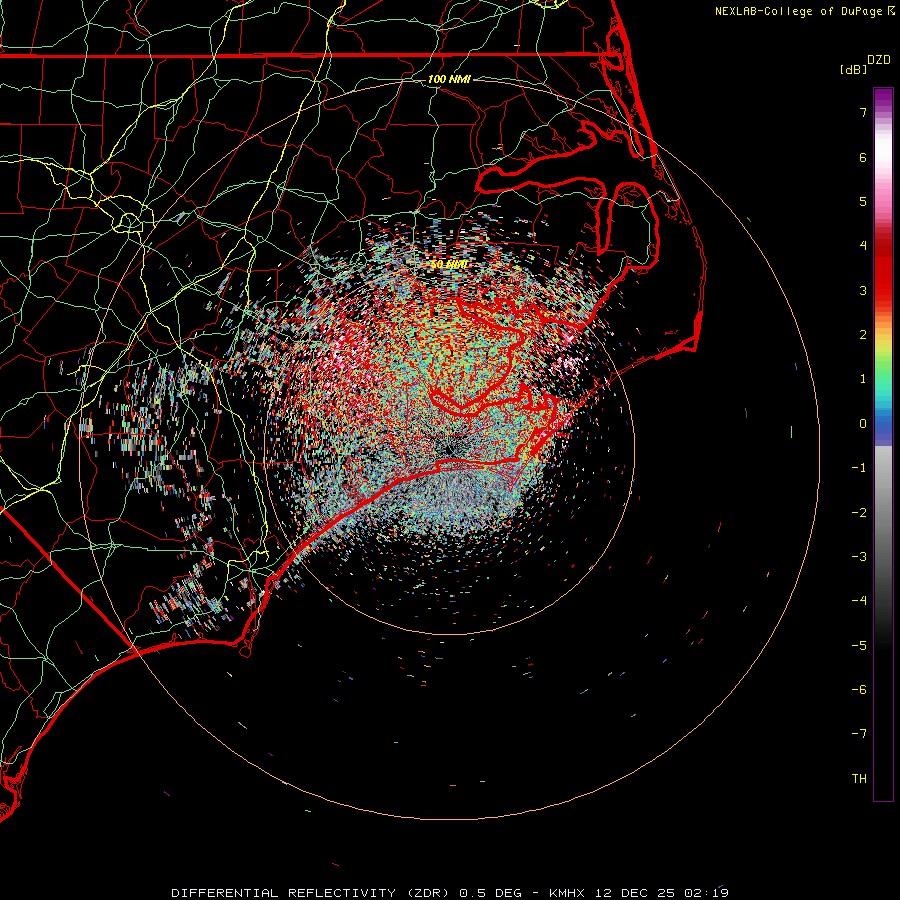Click the DZD product label
The height and width of the screenshot is (900, 900).
point(879,60)
